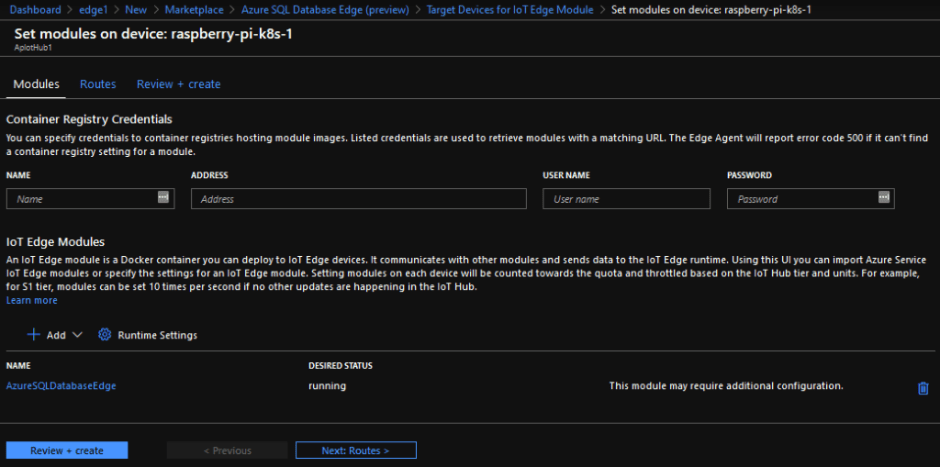Switch to the Routes tab
Image resolution: width=940 pixels, height=467 pixels.
[x=98, y=84]
